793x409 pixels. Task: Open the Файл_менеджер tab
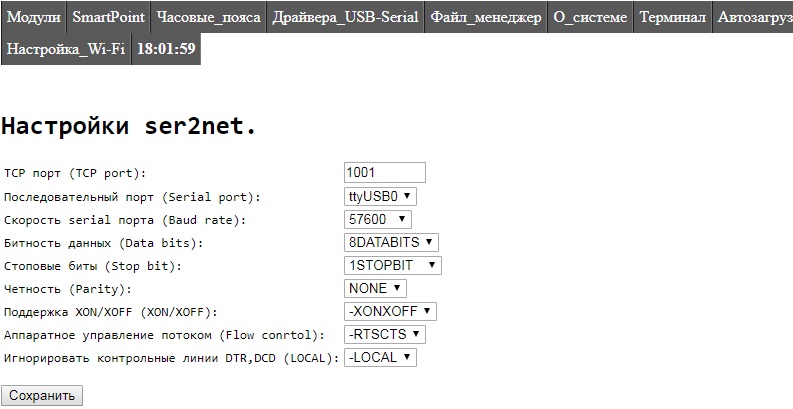coord(485,17)
